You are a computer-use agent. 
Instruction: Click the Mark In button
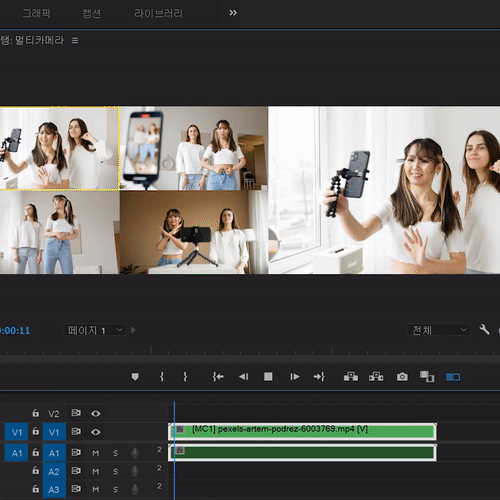(162, 377)
